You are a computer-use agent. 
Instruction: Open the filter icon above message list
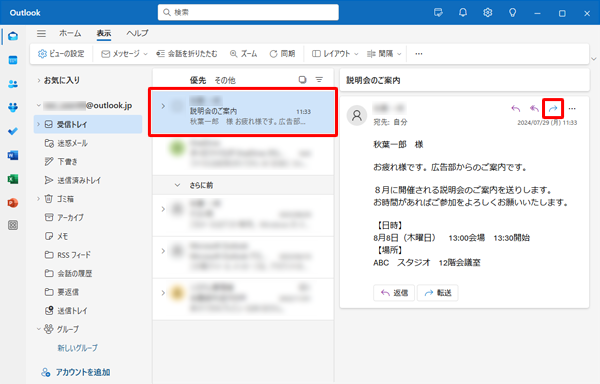pos(319,80)
